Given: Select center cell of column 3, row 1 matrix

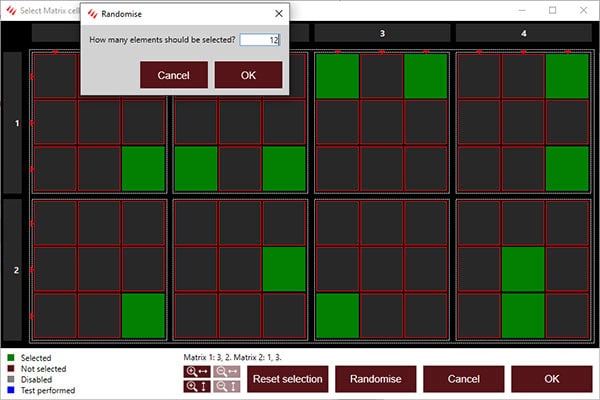Looking at the screenshot, I should pyautogui.click(x=382, y=122).
